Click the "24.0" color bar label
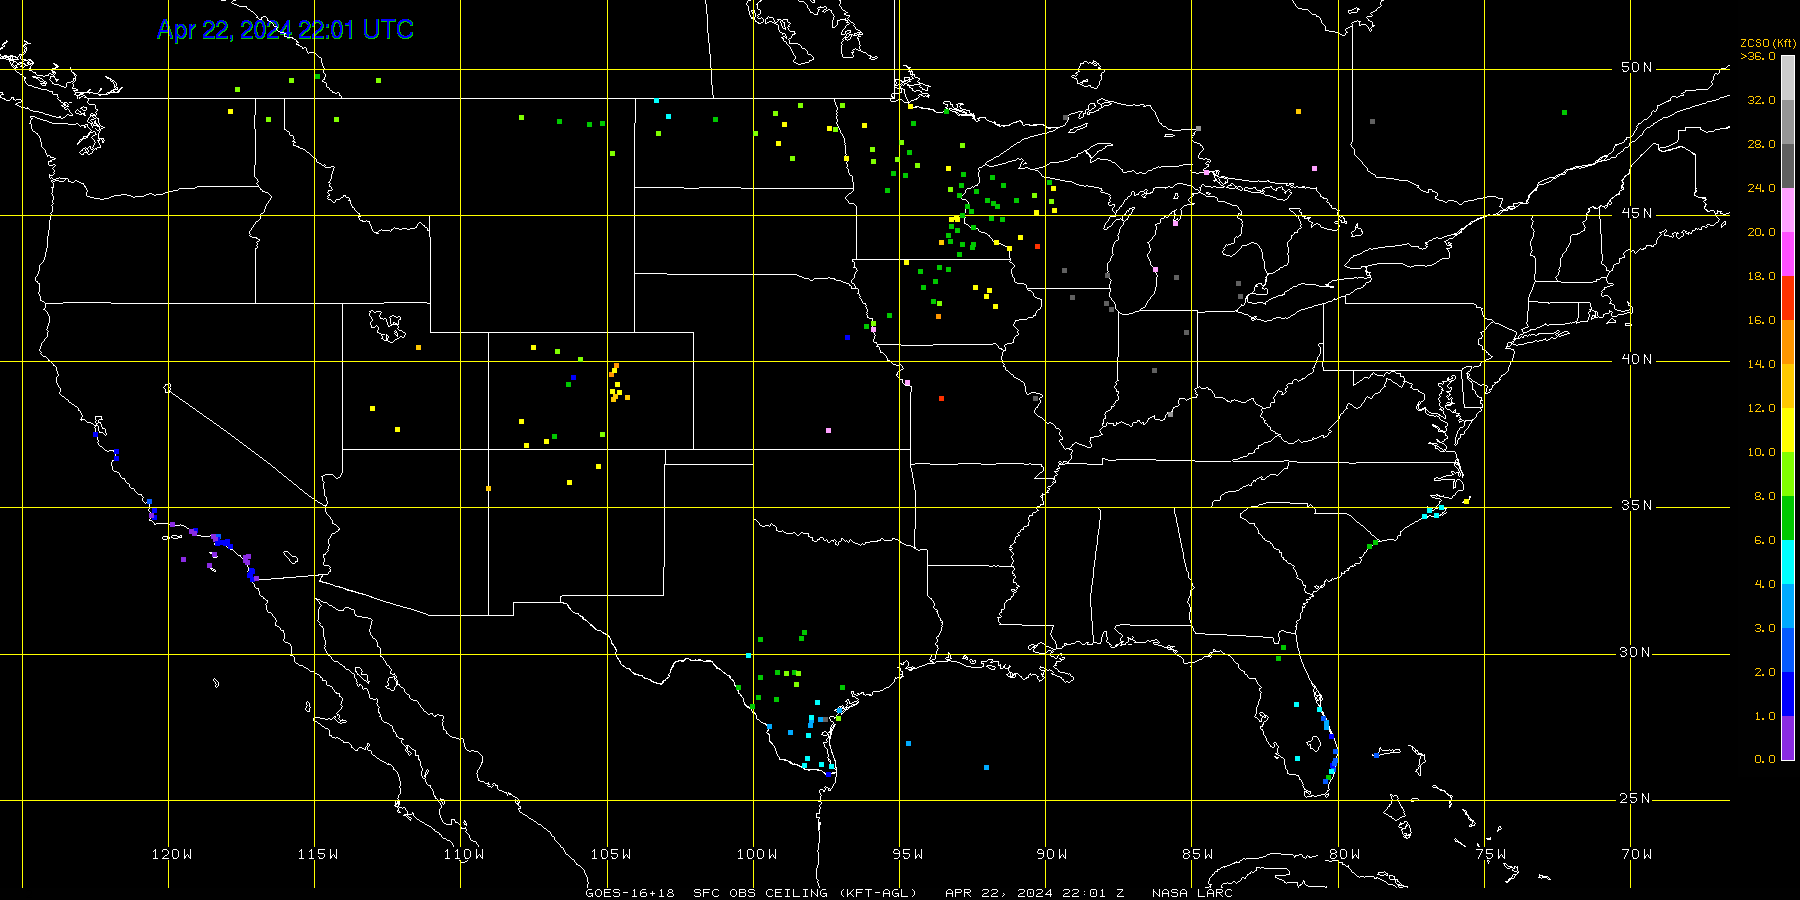The height and width of the screenshot is (900, 1800). point(1762,188)
